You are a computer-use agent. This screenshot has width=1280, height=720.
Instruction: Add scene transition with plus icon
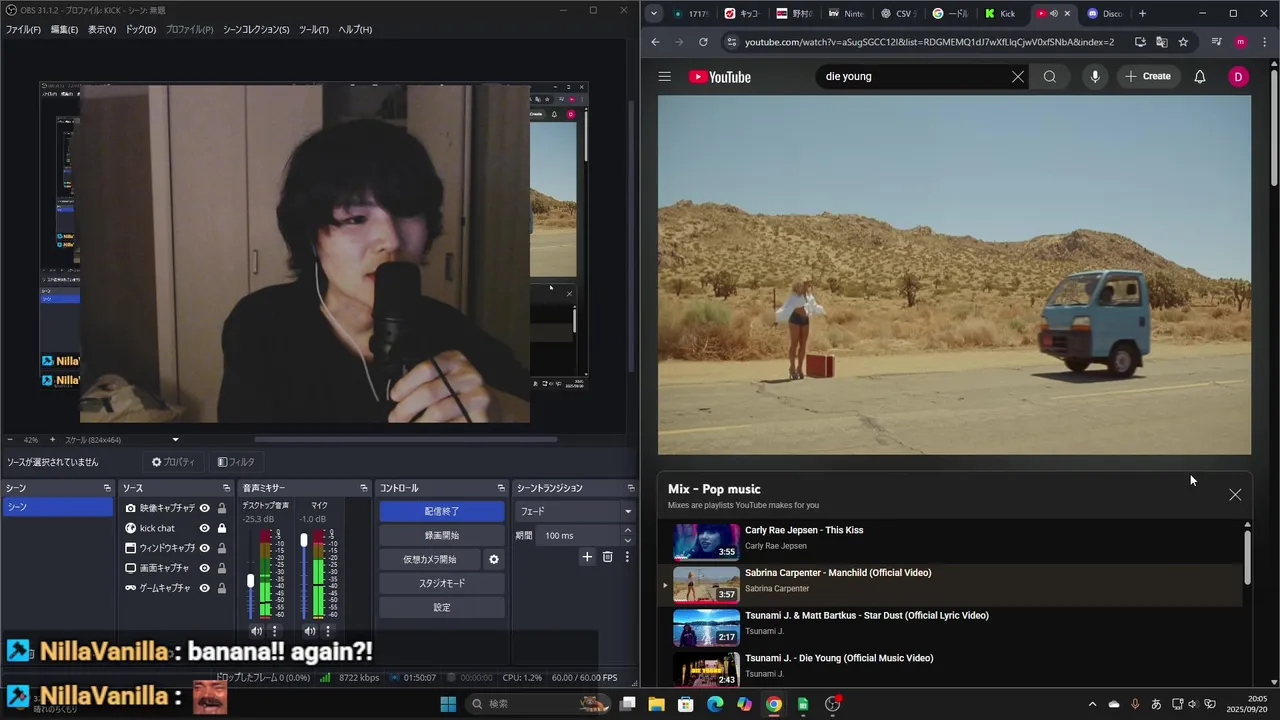pyautogui.click(x=587, y=557)
